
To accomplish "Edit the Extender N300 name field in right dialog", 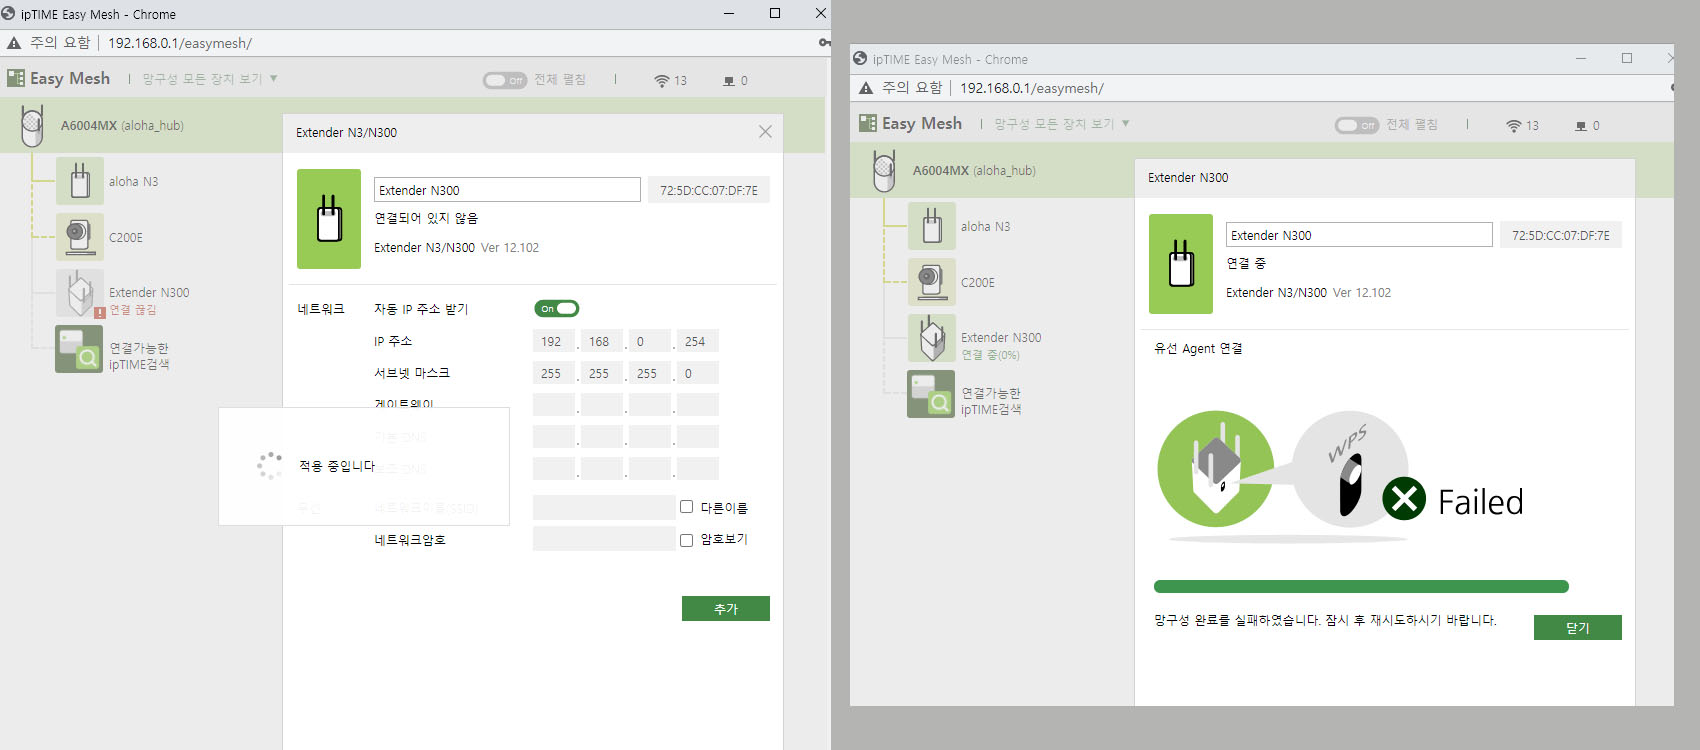I will pyautogui.click(x=1359, y=235).
